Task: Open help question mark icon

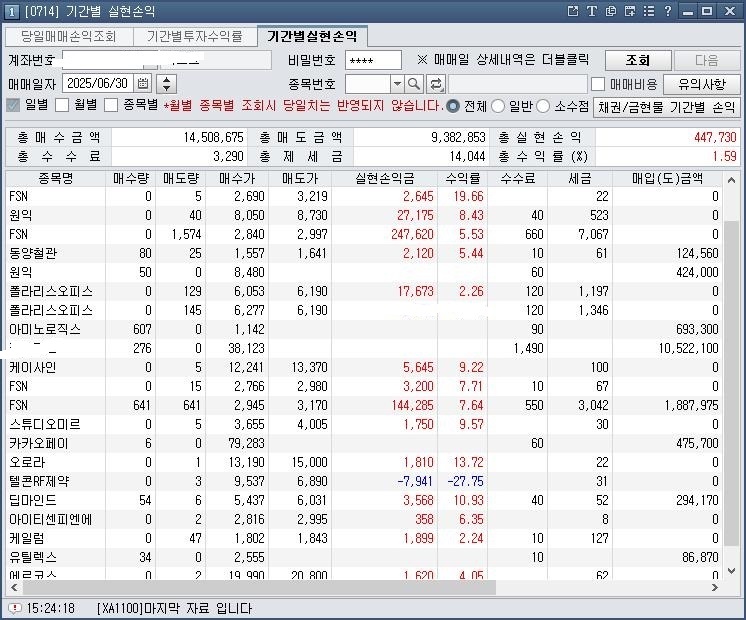Action: click(667, 11)
